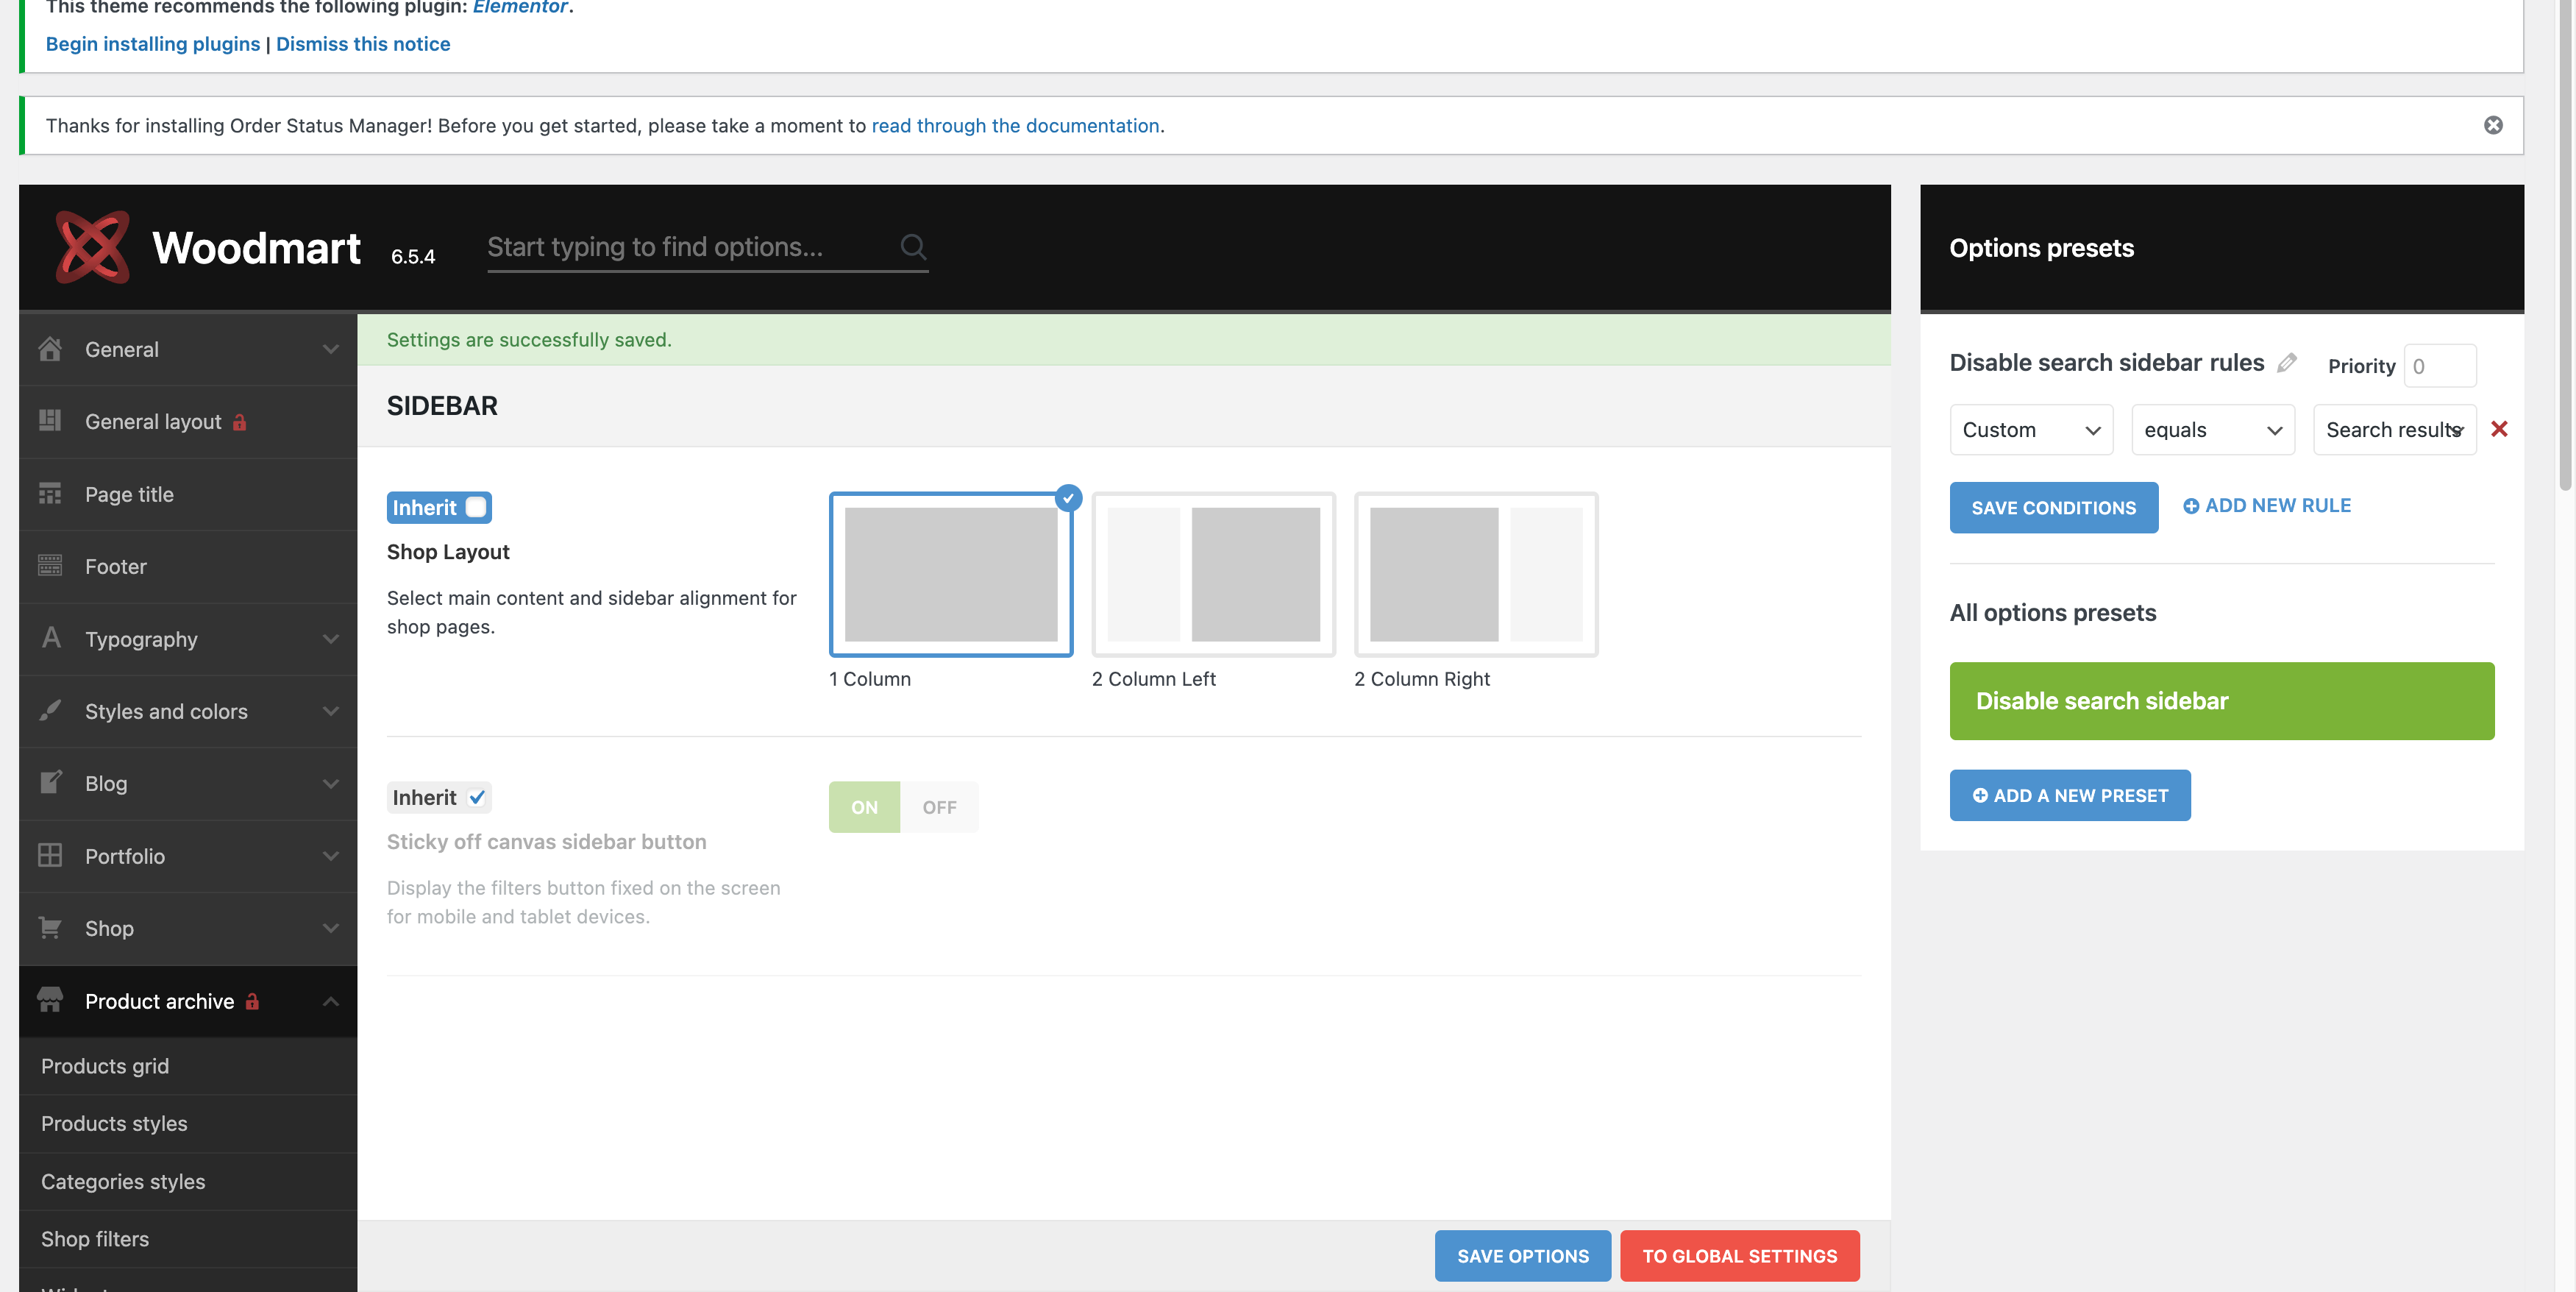
Task: Open the equals comparison dropdown
Action: (2212, 430)
